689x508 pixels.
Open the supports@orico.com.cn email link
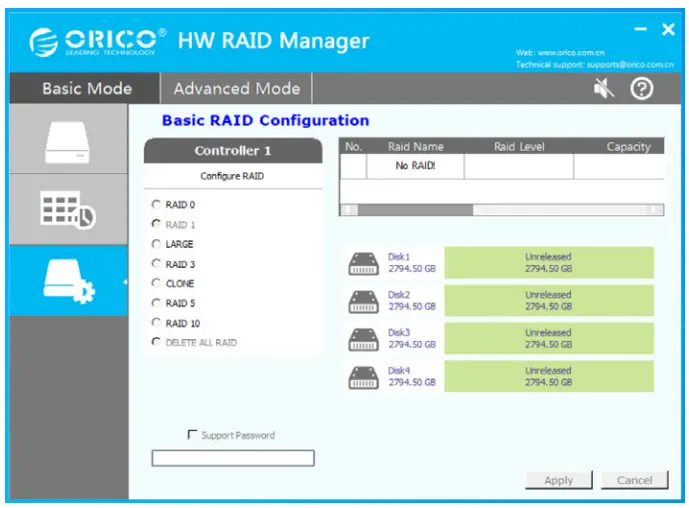click(x=630, y=65)
